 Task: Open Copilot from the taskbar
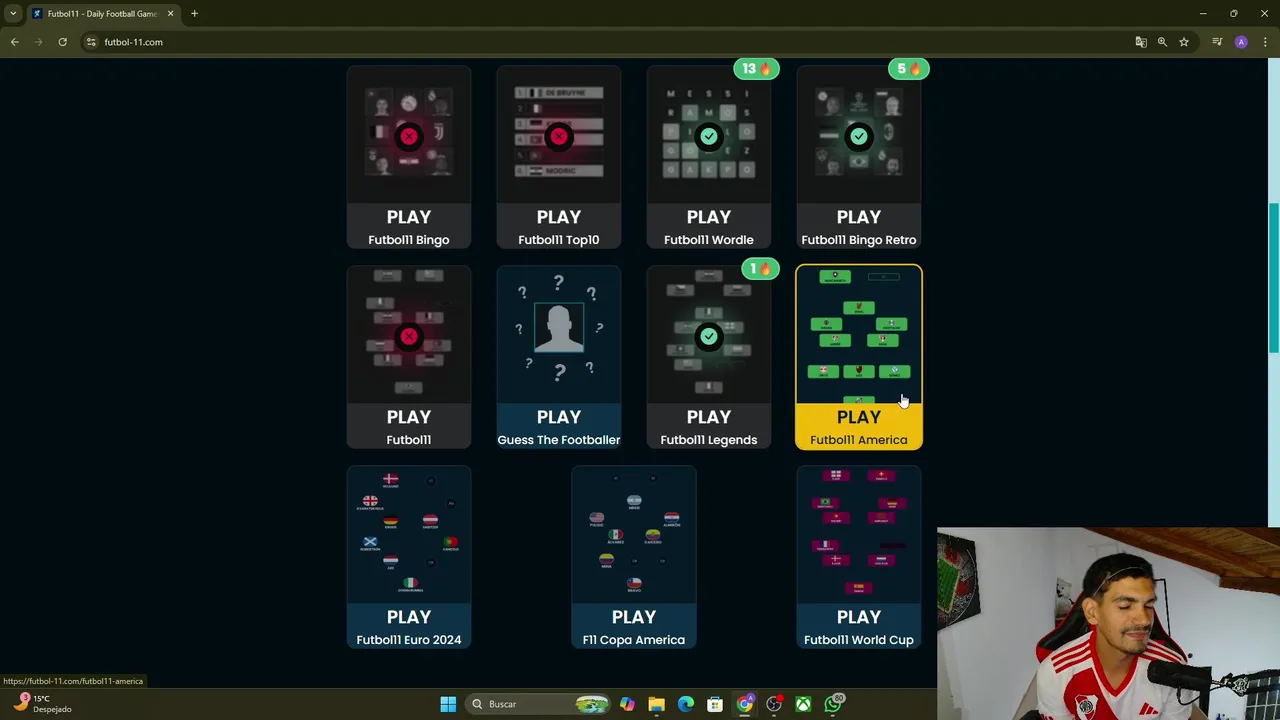click(627, 704)
